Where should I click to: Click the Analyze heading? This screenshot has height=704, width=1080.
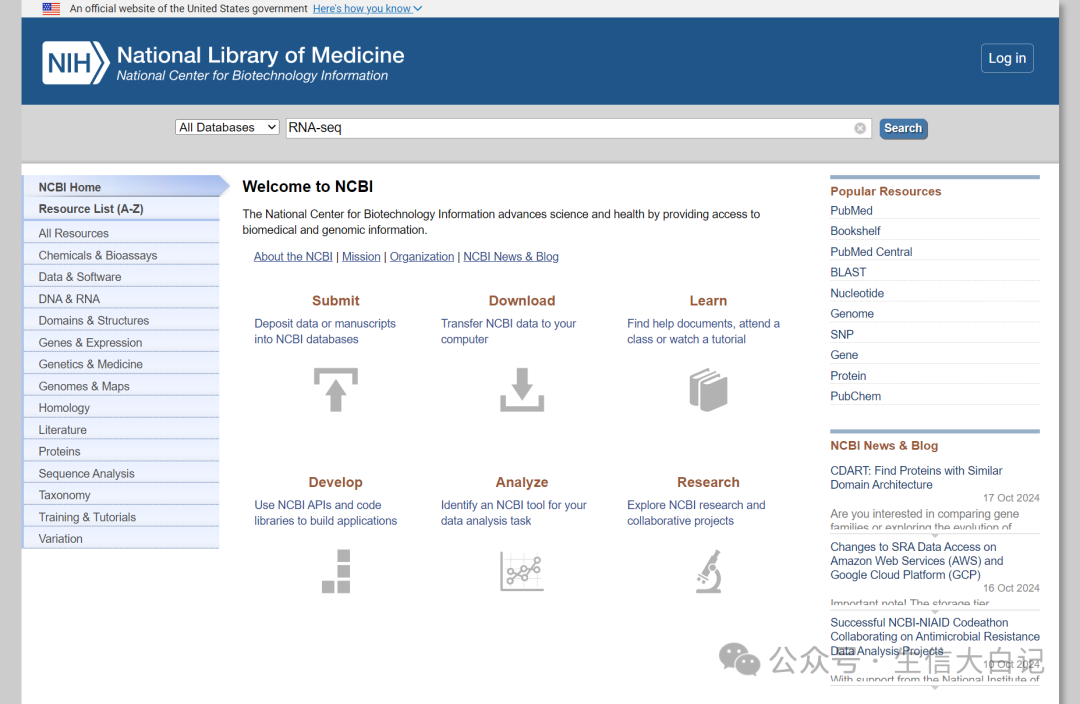pos(522,482)
